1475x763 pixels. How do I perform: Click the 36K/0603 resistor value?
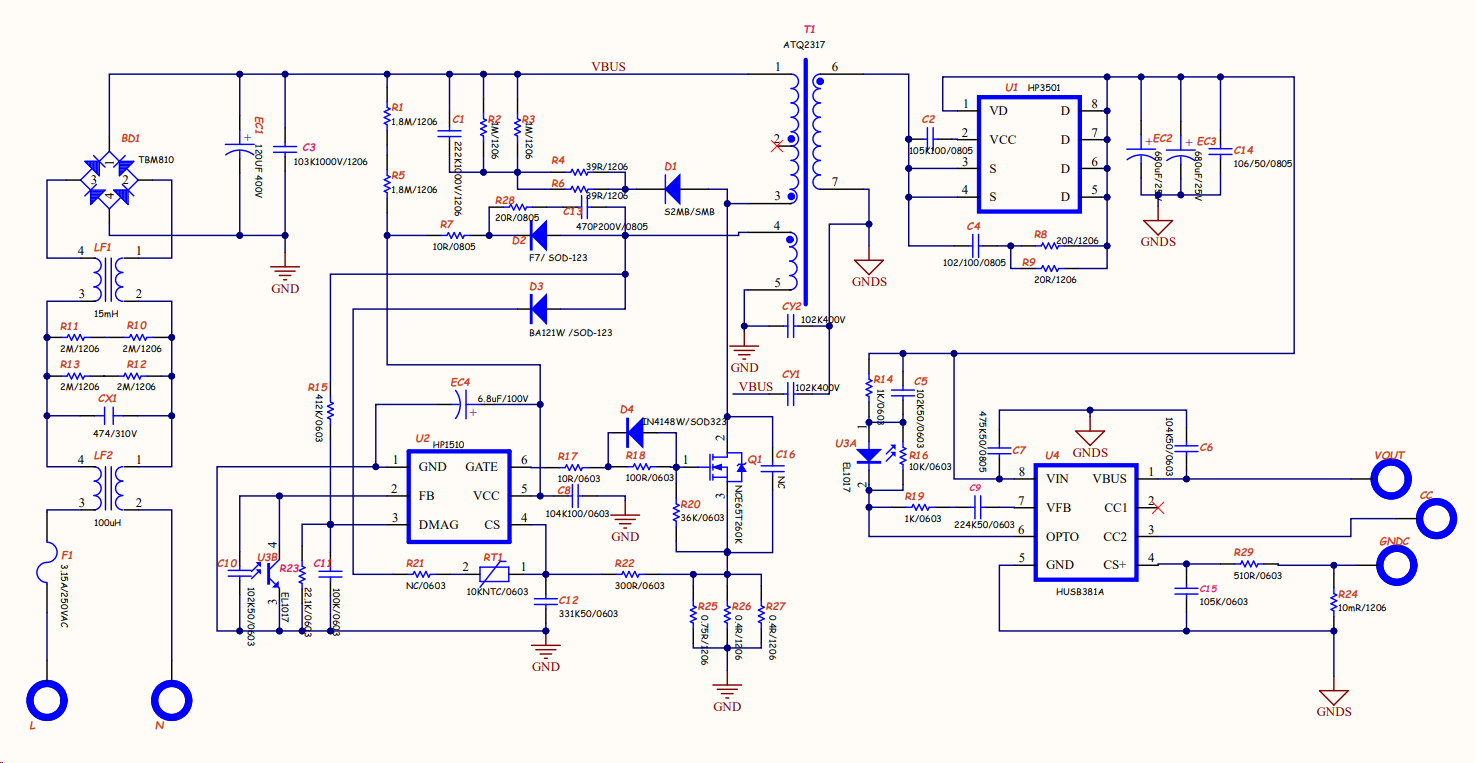pos(702,517)
